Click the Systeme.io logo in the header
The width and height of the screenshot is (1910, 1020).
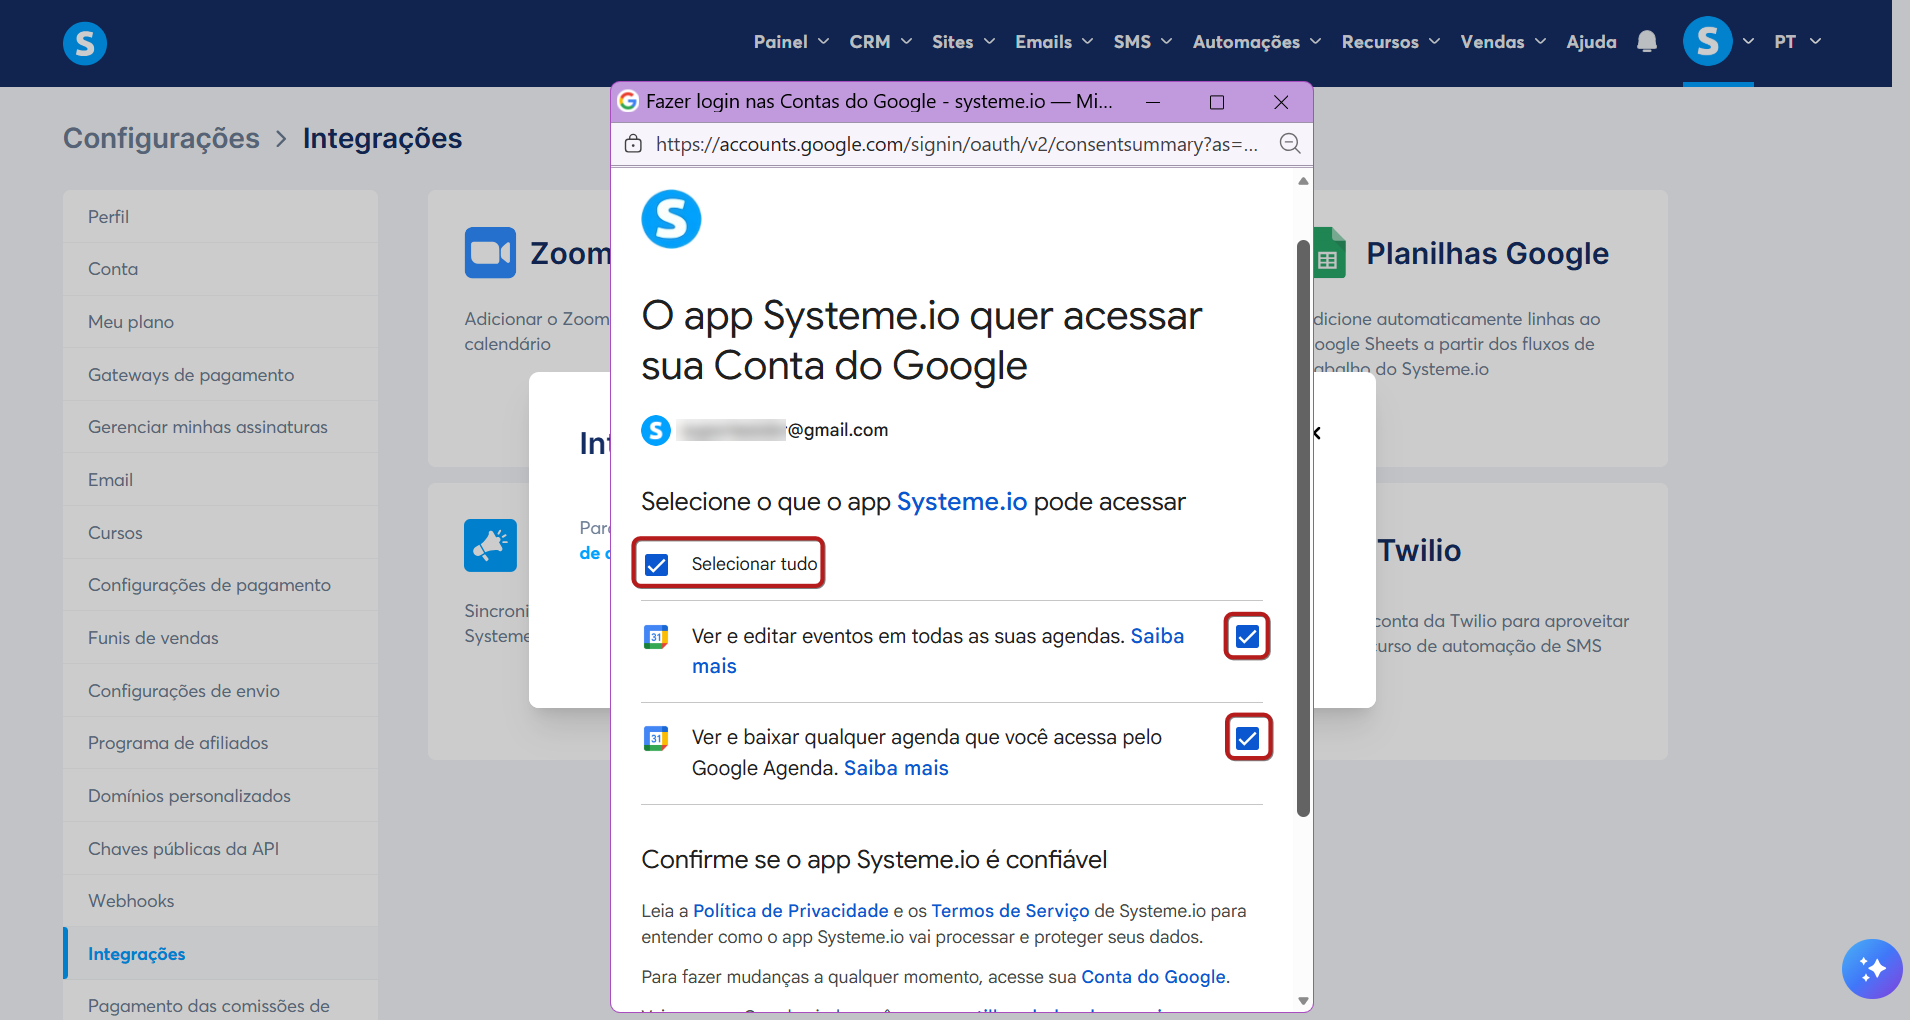click(85, 43)
